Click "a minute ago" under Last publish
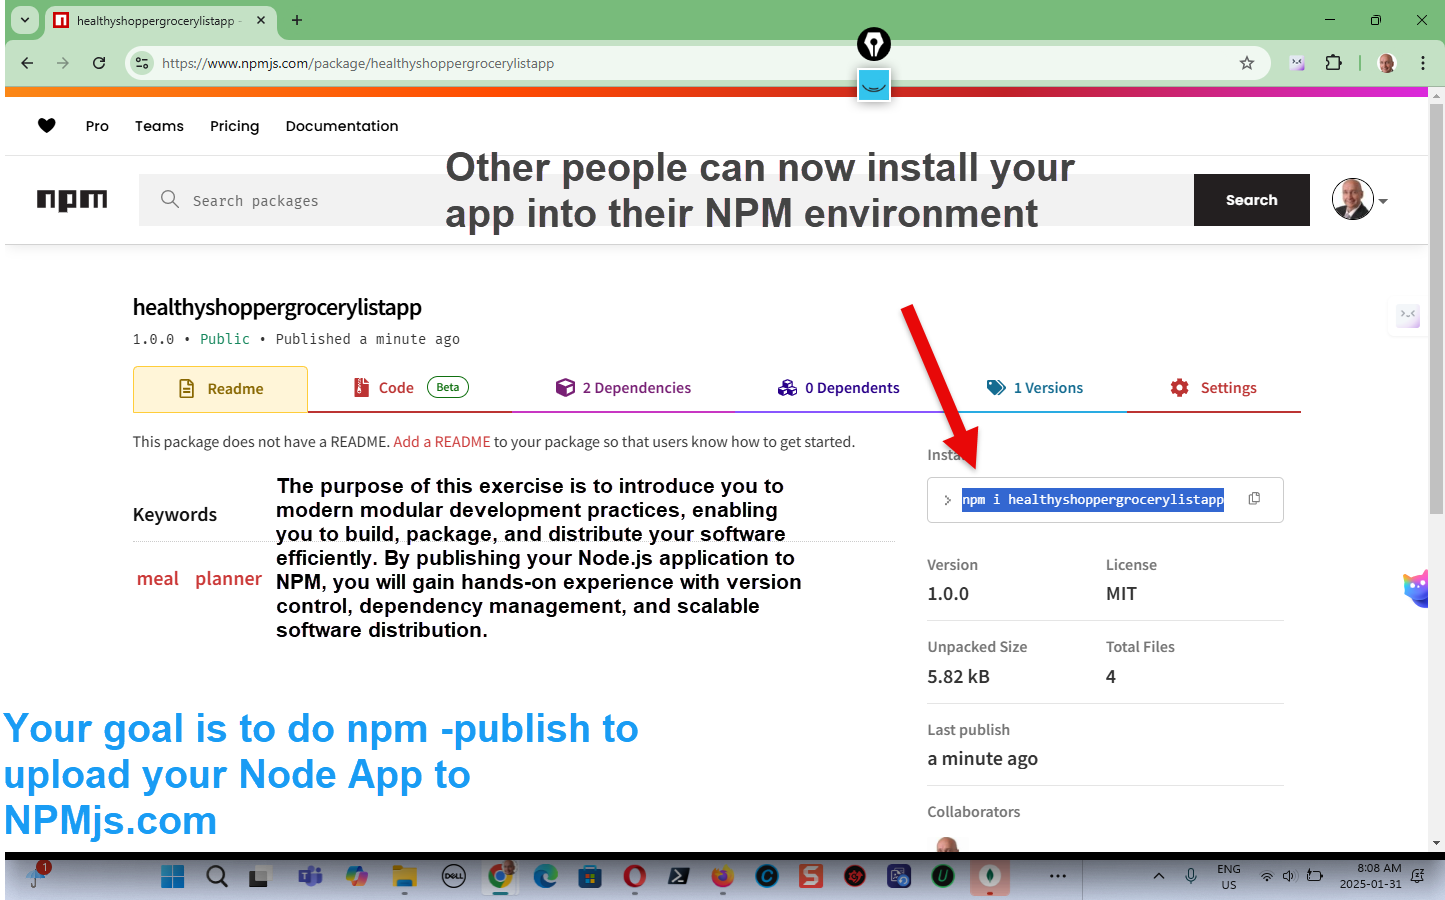1445x900 pixels. click(x=982, y=759)
